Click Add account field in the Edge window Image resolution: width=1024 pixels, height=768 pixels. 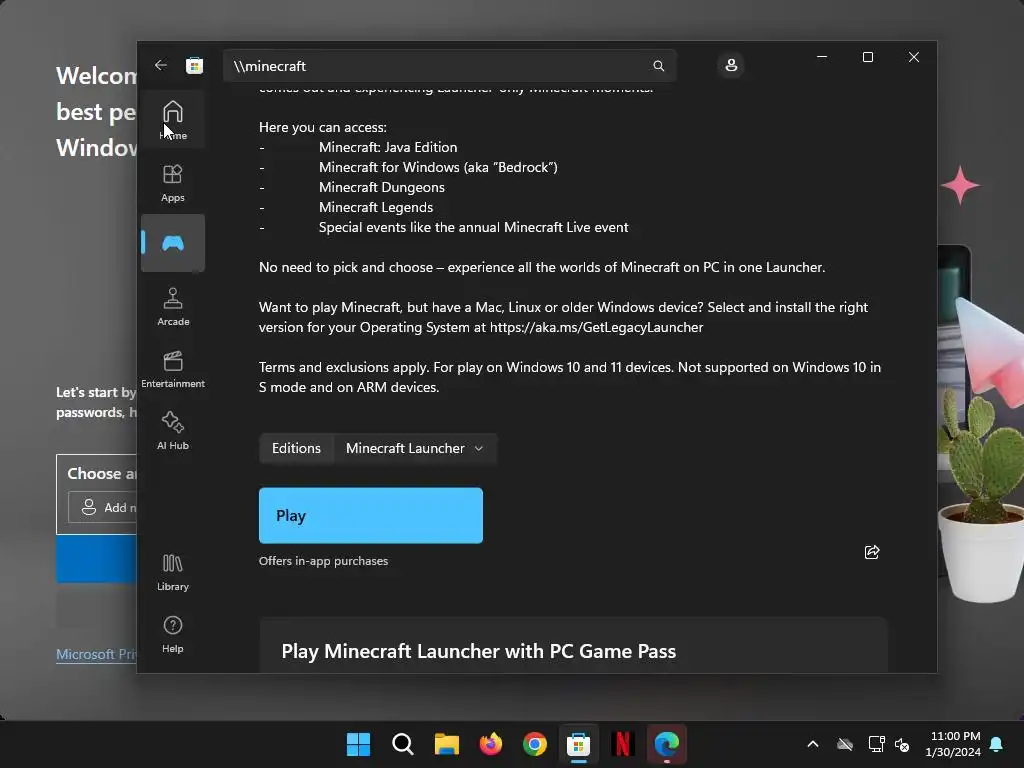tap(103, 507)
